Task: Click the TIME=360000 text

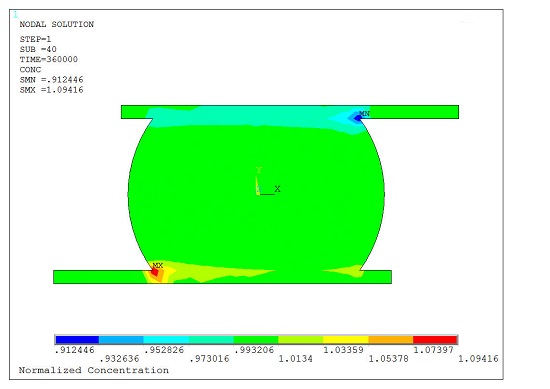Action: pyautogui.click(x=48, y=59)
